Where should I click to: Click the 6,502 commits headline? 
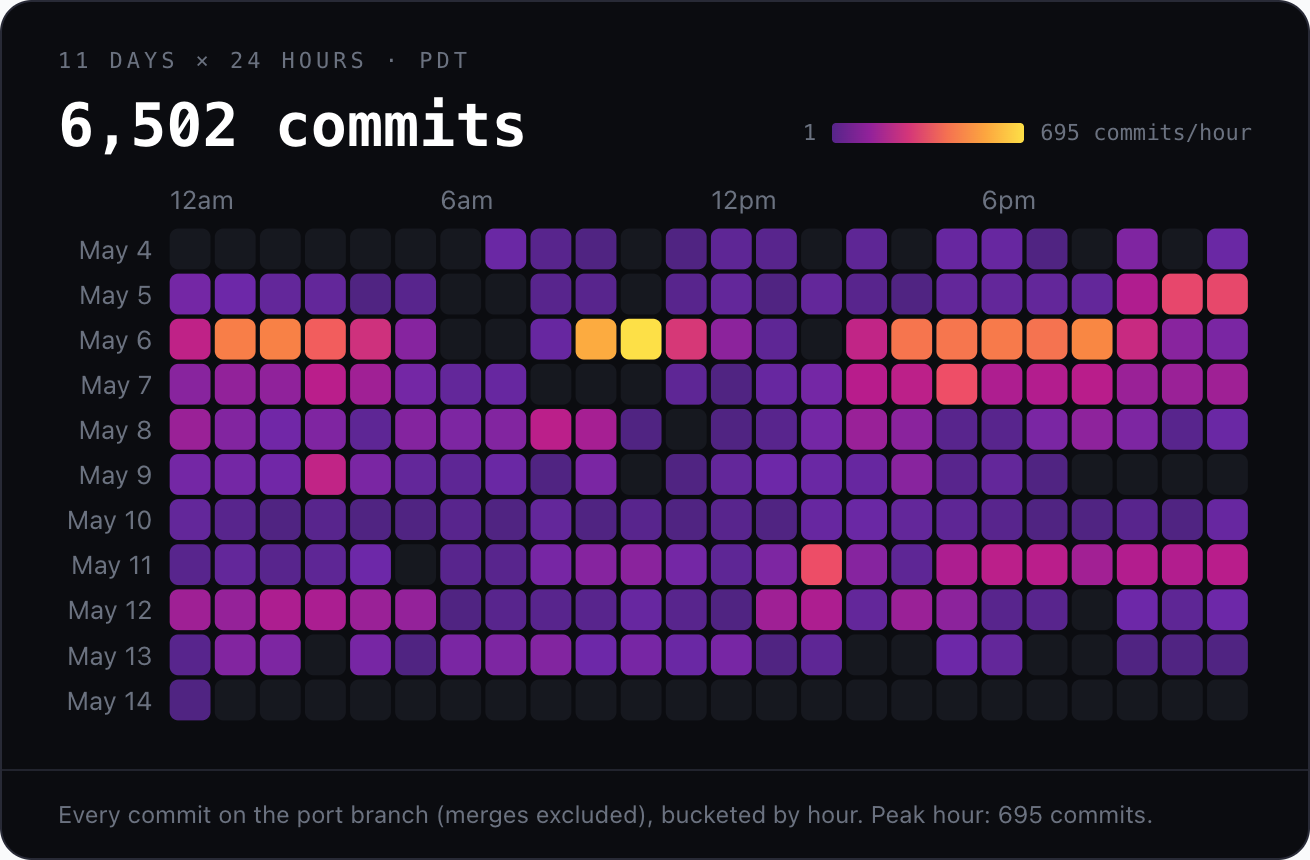point(292,125)
